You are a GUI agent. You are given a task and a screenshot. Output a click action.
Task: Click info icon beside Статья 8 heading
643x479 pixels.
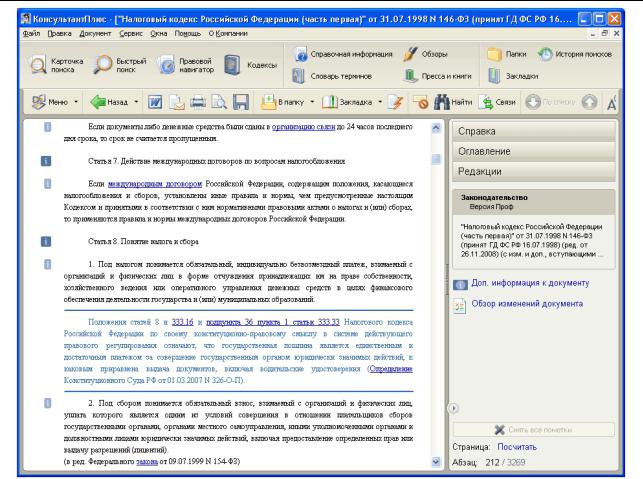46,242
